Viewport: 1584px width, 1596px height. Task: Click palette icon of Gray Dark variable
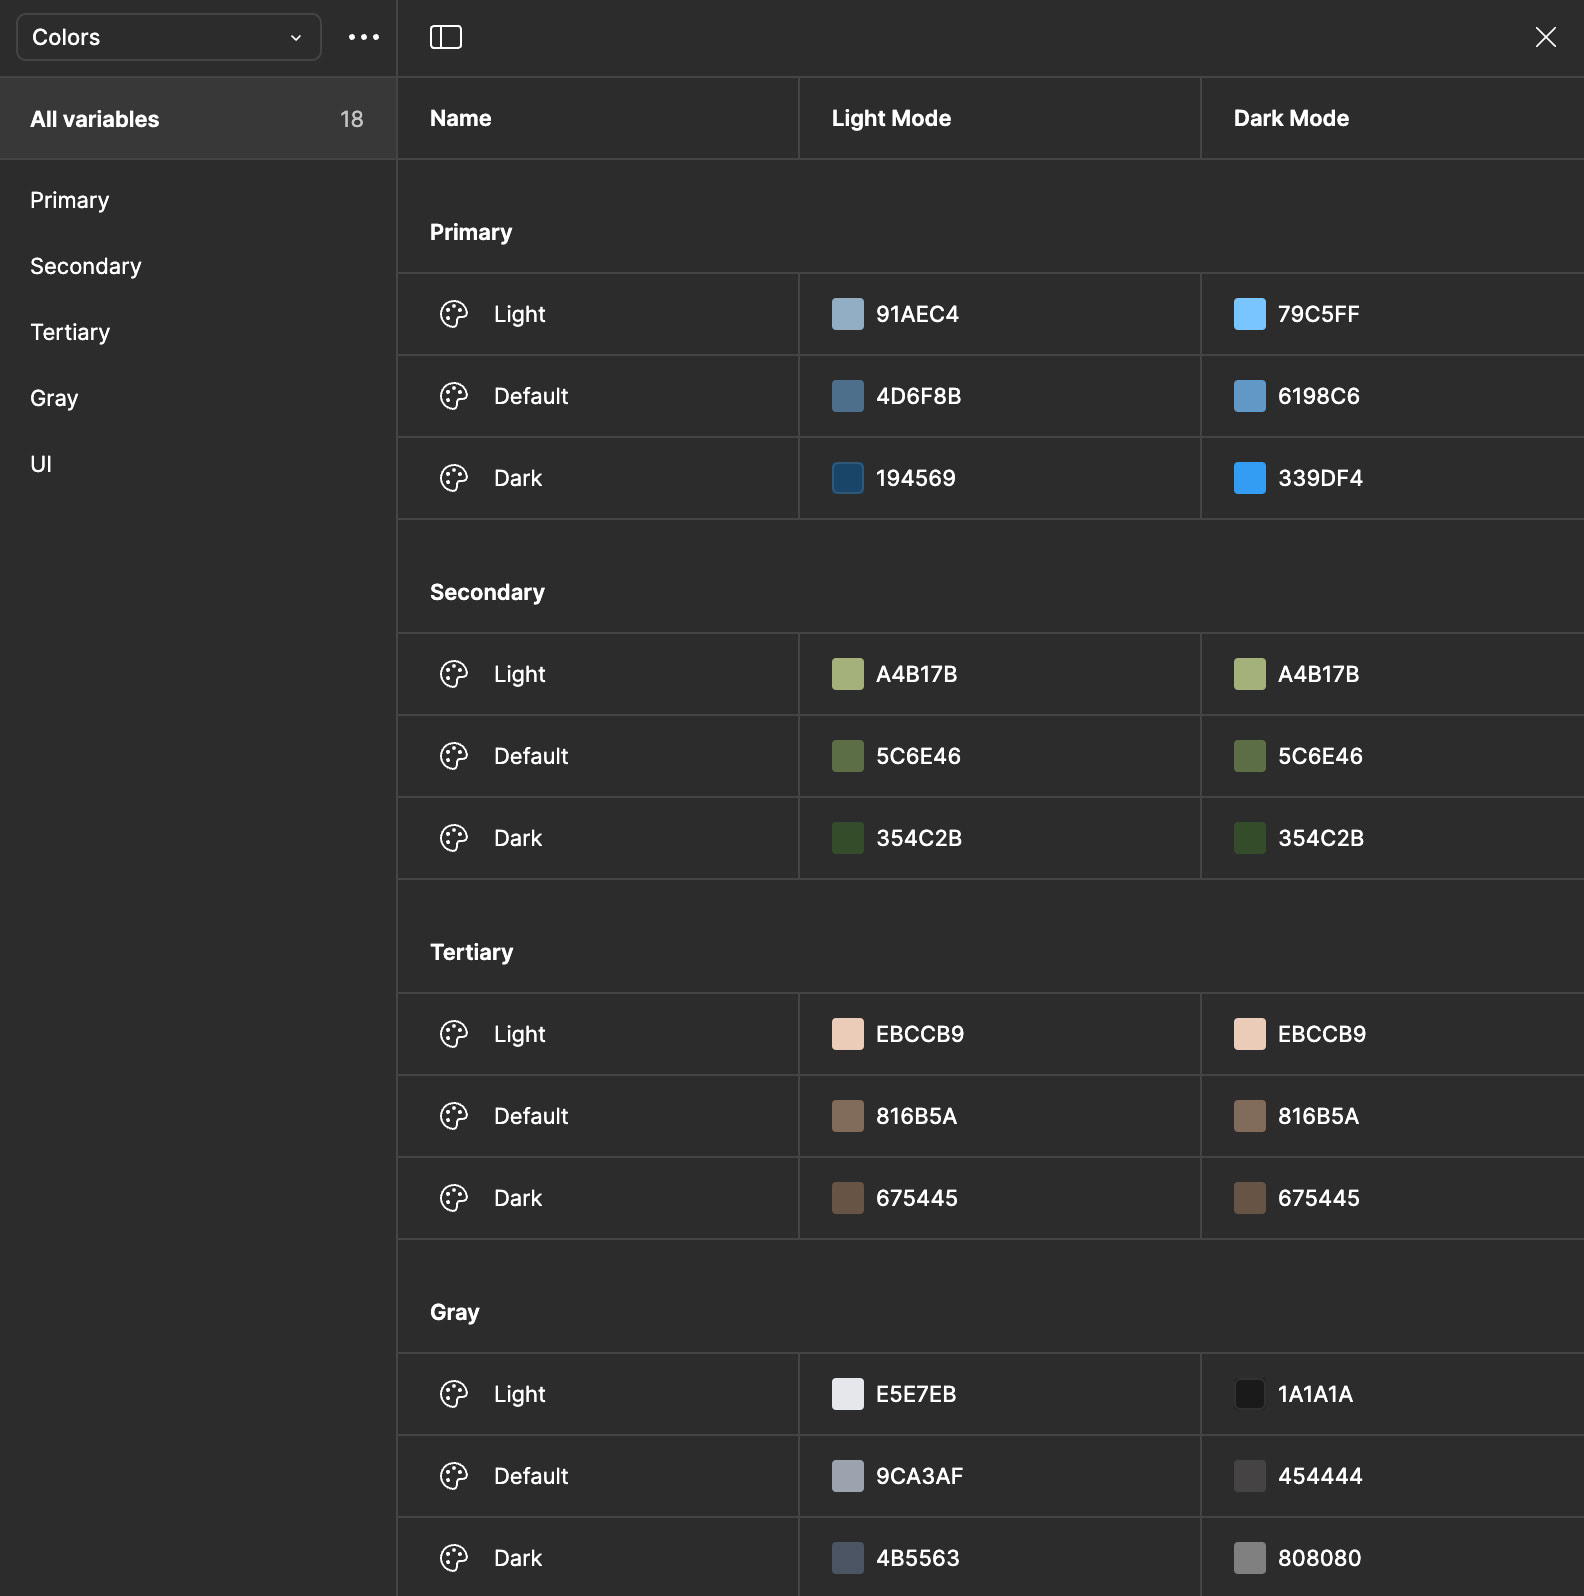pyautogui.click(x=454, y=1558)
